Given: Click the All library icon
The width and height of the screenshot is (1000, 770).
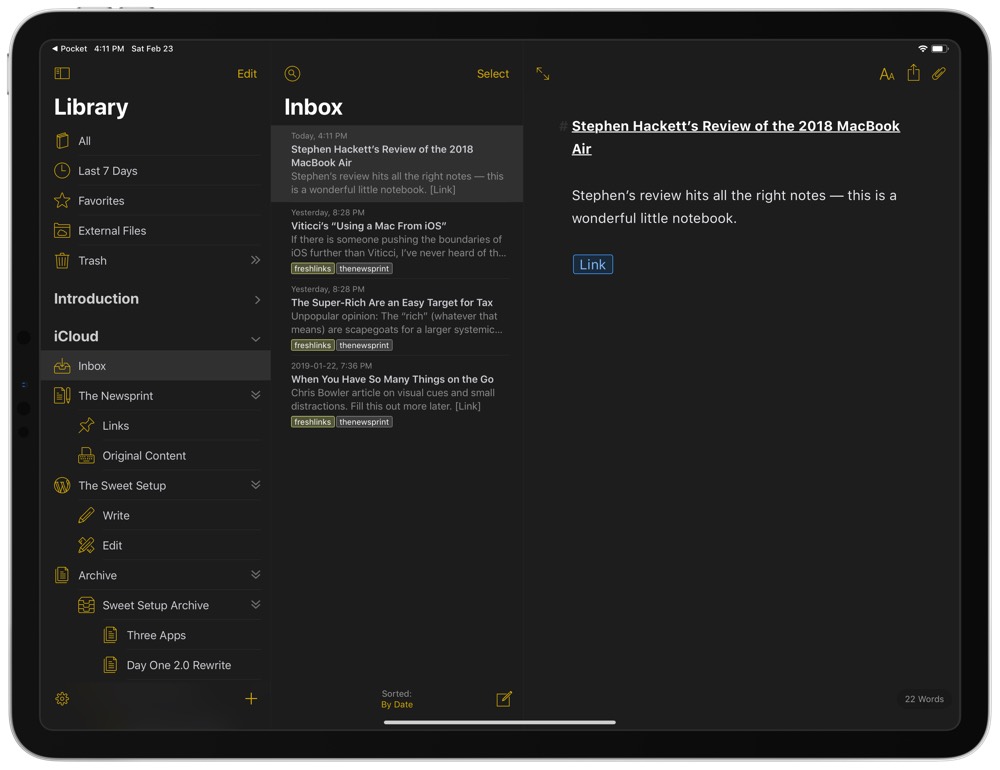Looking at the screenshot, I should (x=62, y=140).
